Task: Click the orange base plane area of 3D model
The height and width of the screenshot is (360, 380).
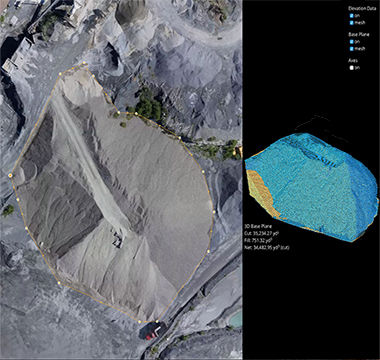Action: pyautogui.click(x=260, y=193)
